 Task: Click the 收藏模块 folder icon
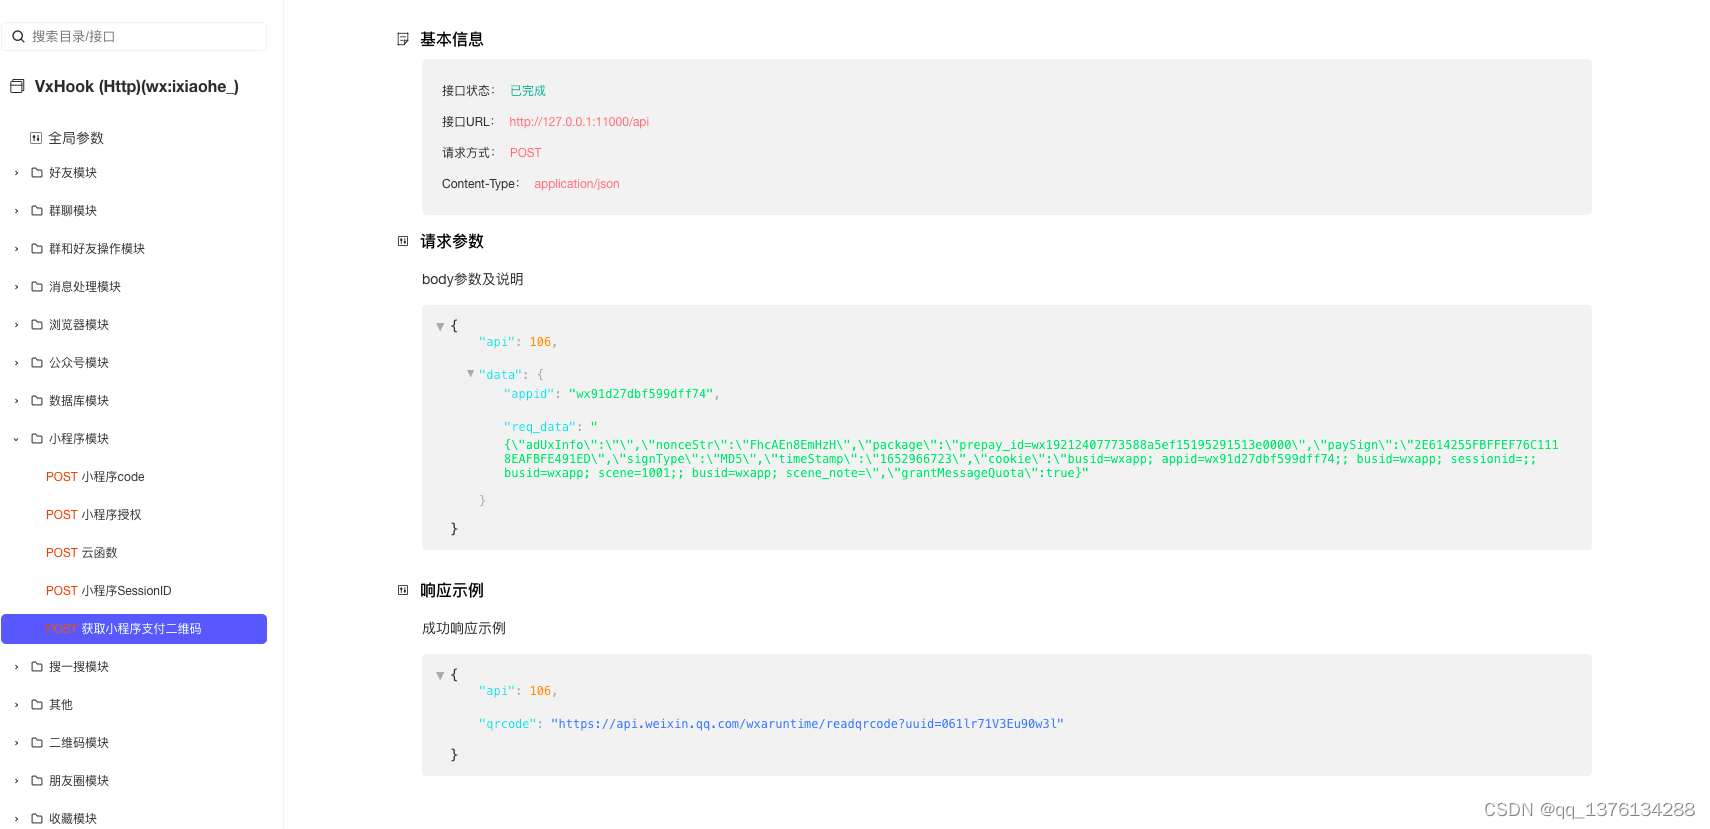tap(37, 819)
